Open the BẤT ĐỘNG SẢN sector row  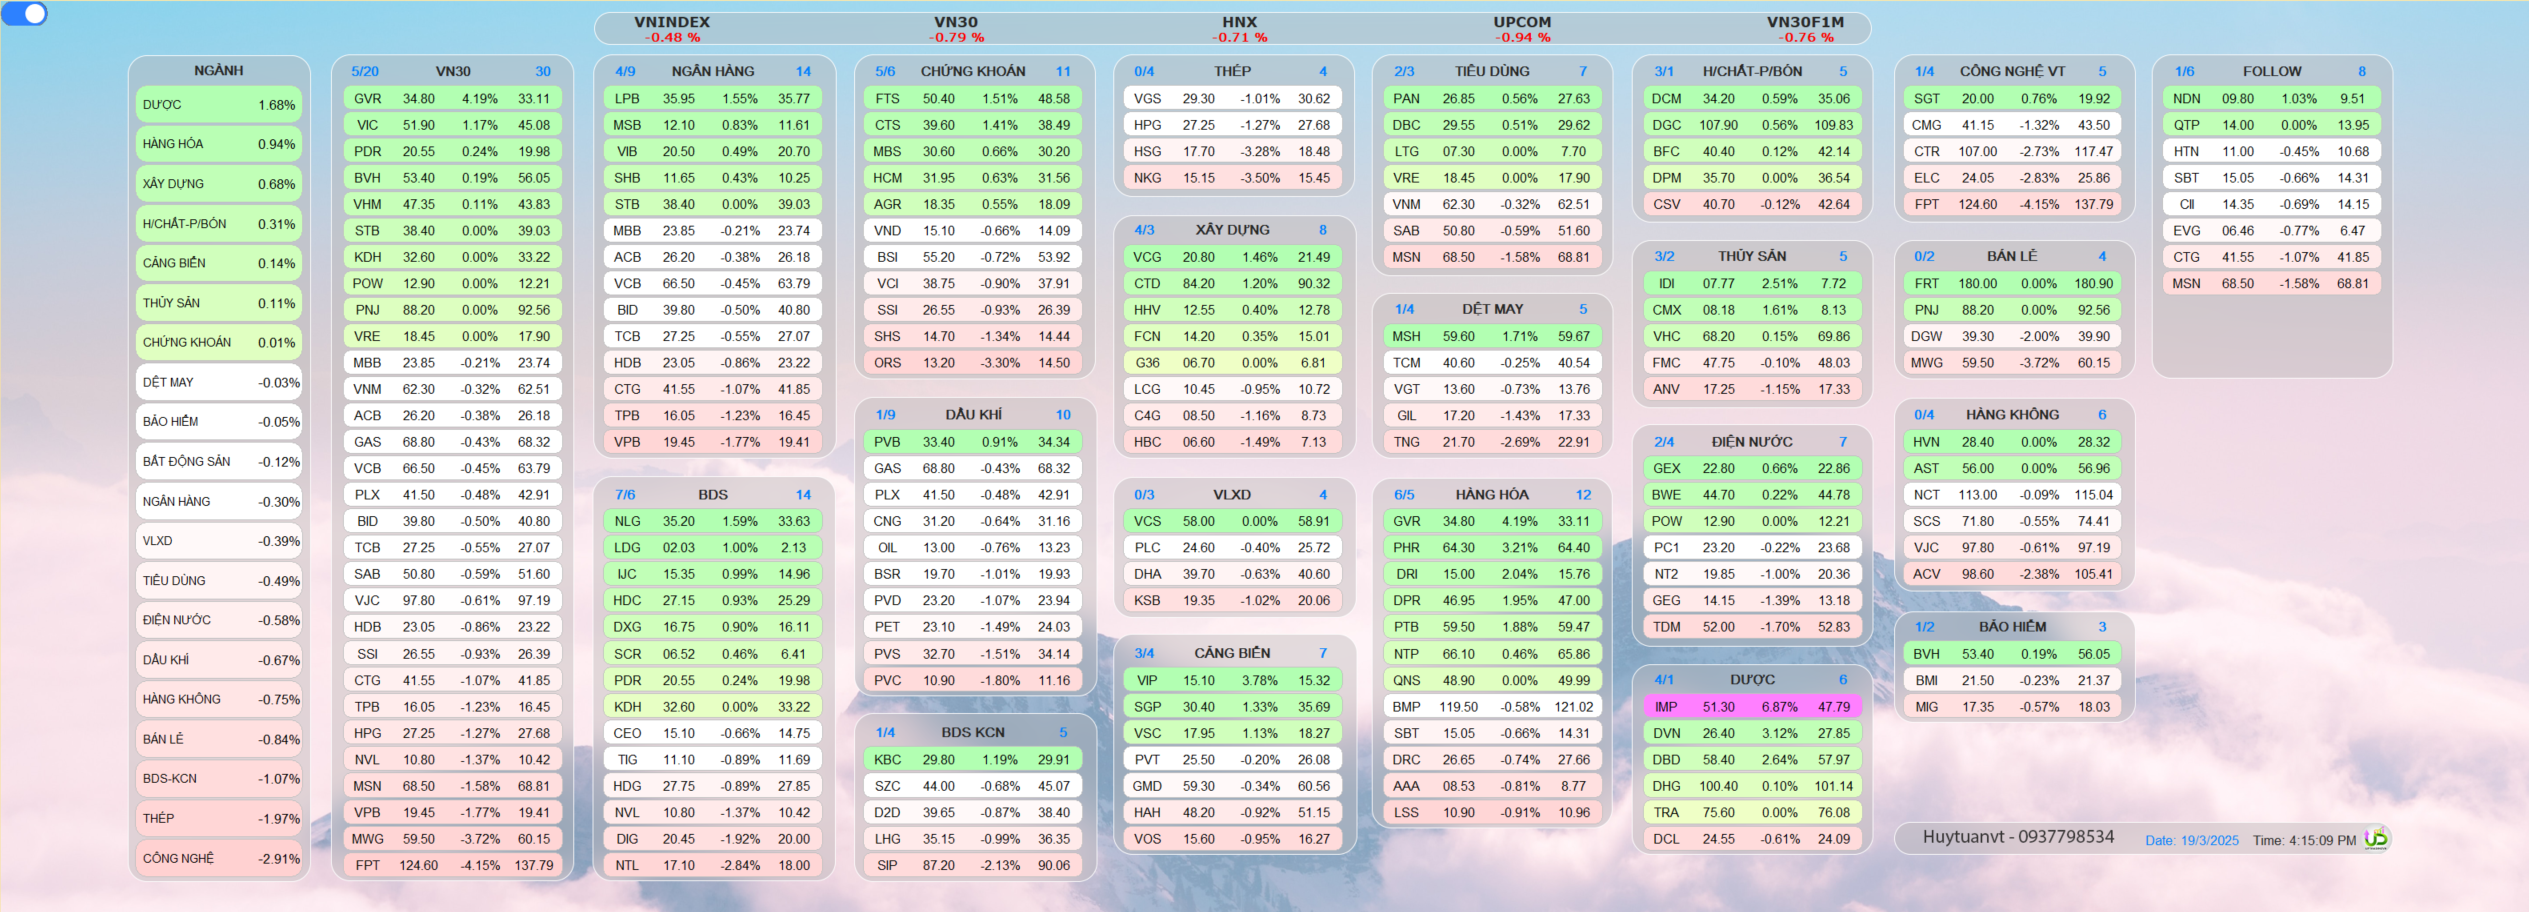(219, 462)
